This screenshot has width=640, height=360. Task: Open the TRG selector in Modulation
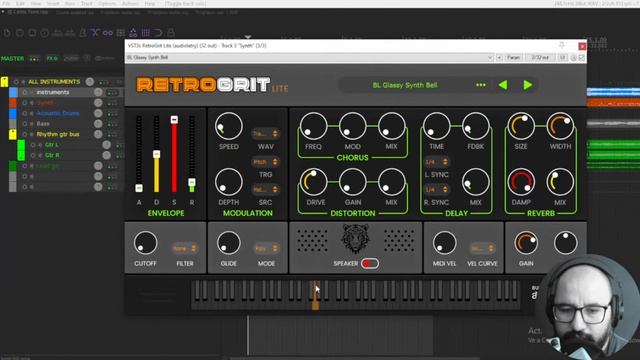(265, 162)
